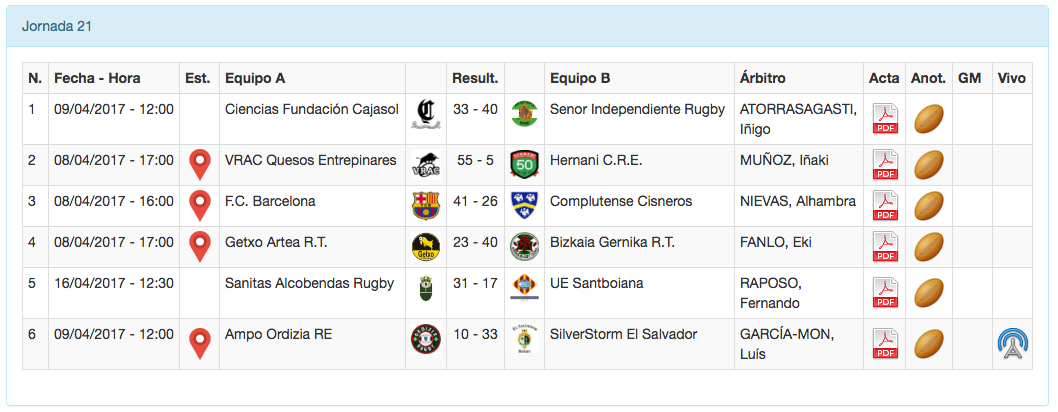Click the F.C. Barcelona team crest
This screenshot has height=412, width=1058.
click(x=426, y=206)
